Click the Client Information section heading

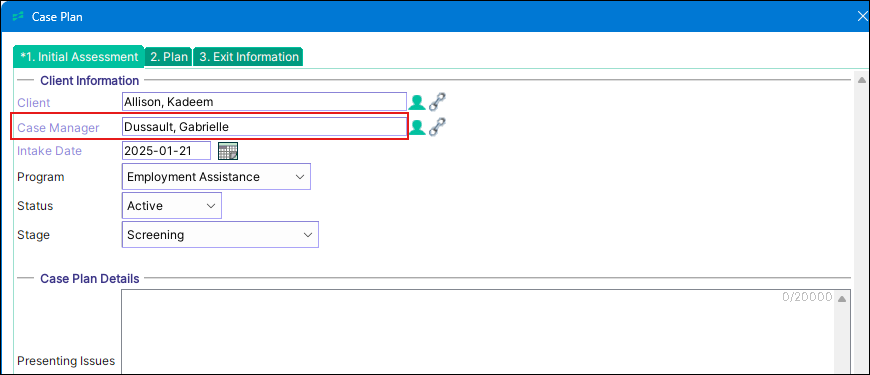89,80
